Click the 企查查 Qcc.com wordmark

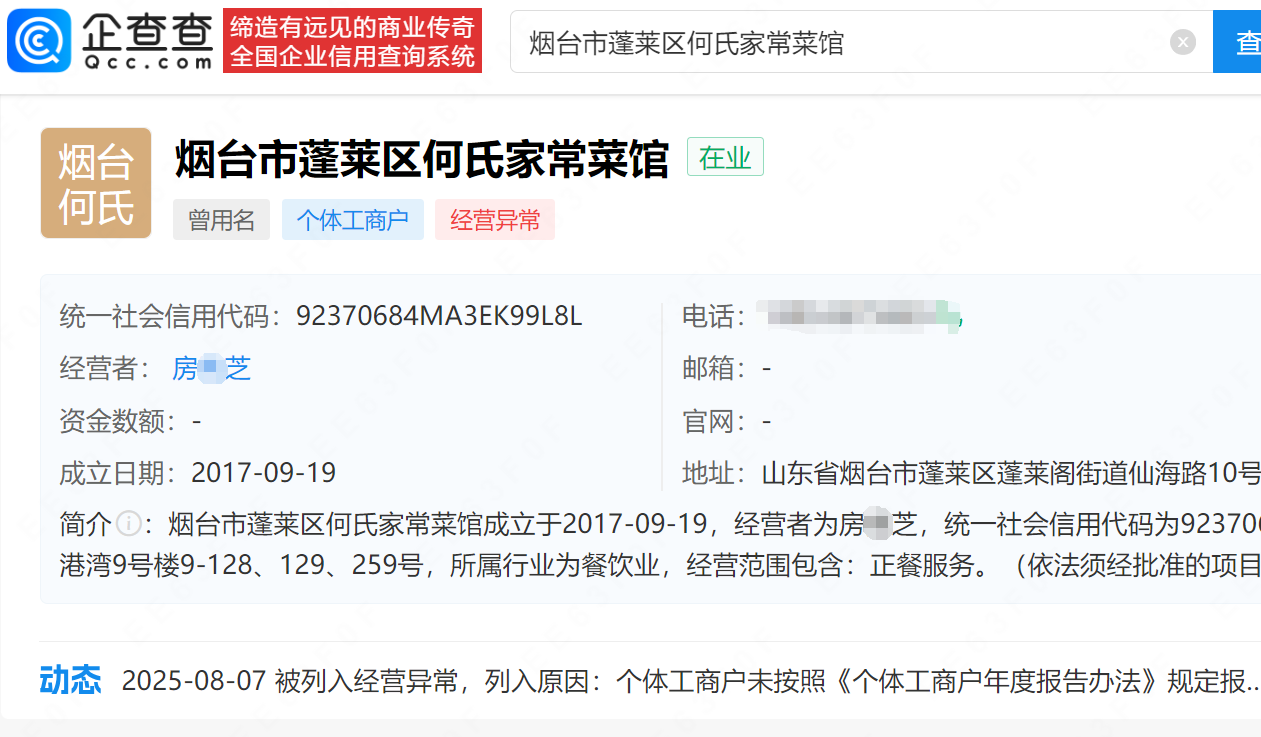(x=148, y=41)
